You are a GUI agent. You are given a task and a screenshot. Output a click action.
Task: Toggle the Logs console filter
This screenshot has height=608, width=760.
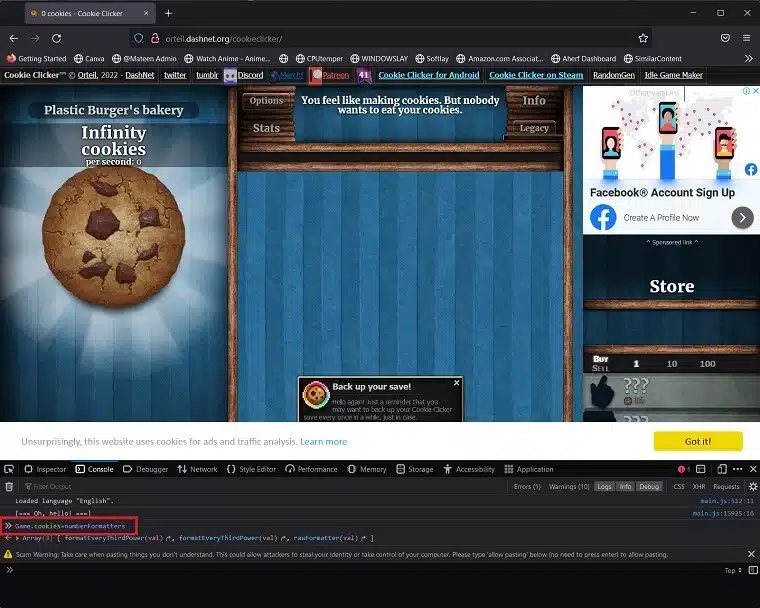click(604, 486)
